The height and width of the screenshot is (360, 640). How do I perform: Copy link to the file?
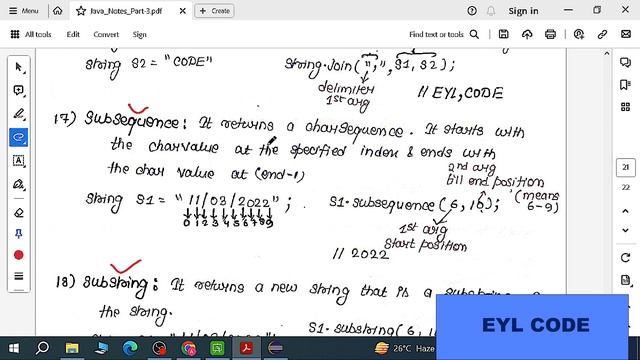pos(602,34)
